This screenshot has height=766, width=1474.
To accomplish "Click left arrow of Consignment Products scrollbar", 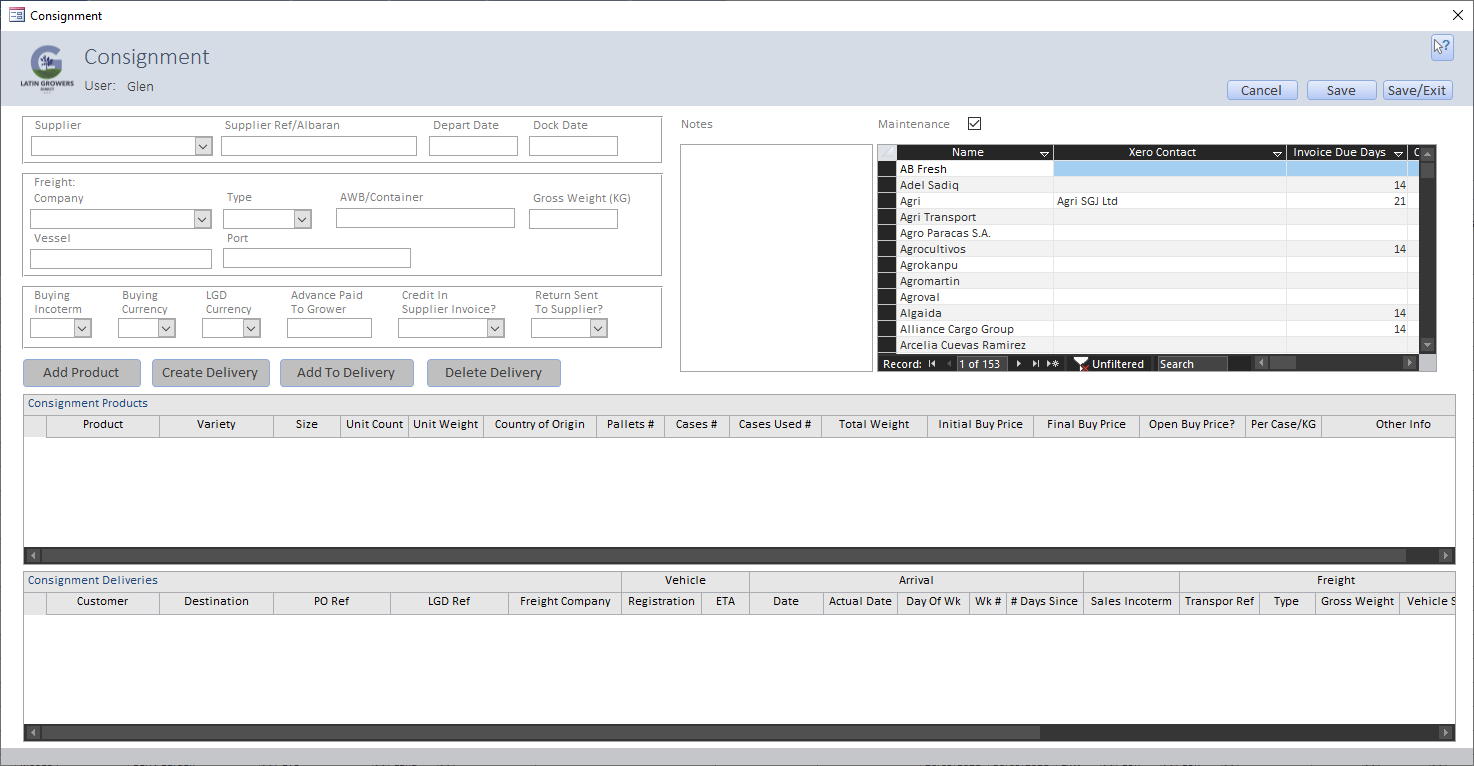I will point(33,555).
